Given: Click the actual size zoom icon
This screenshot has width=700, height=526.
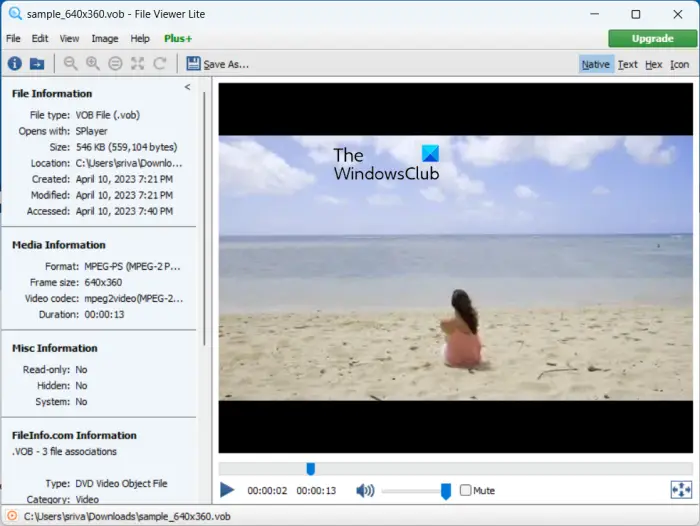Looking at the screenshot, I should tap(115, 64).
